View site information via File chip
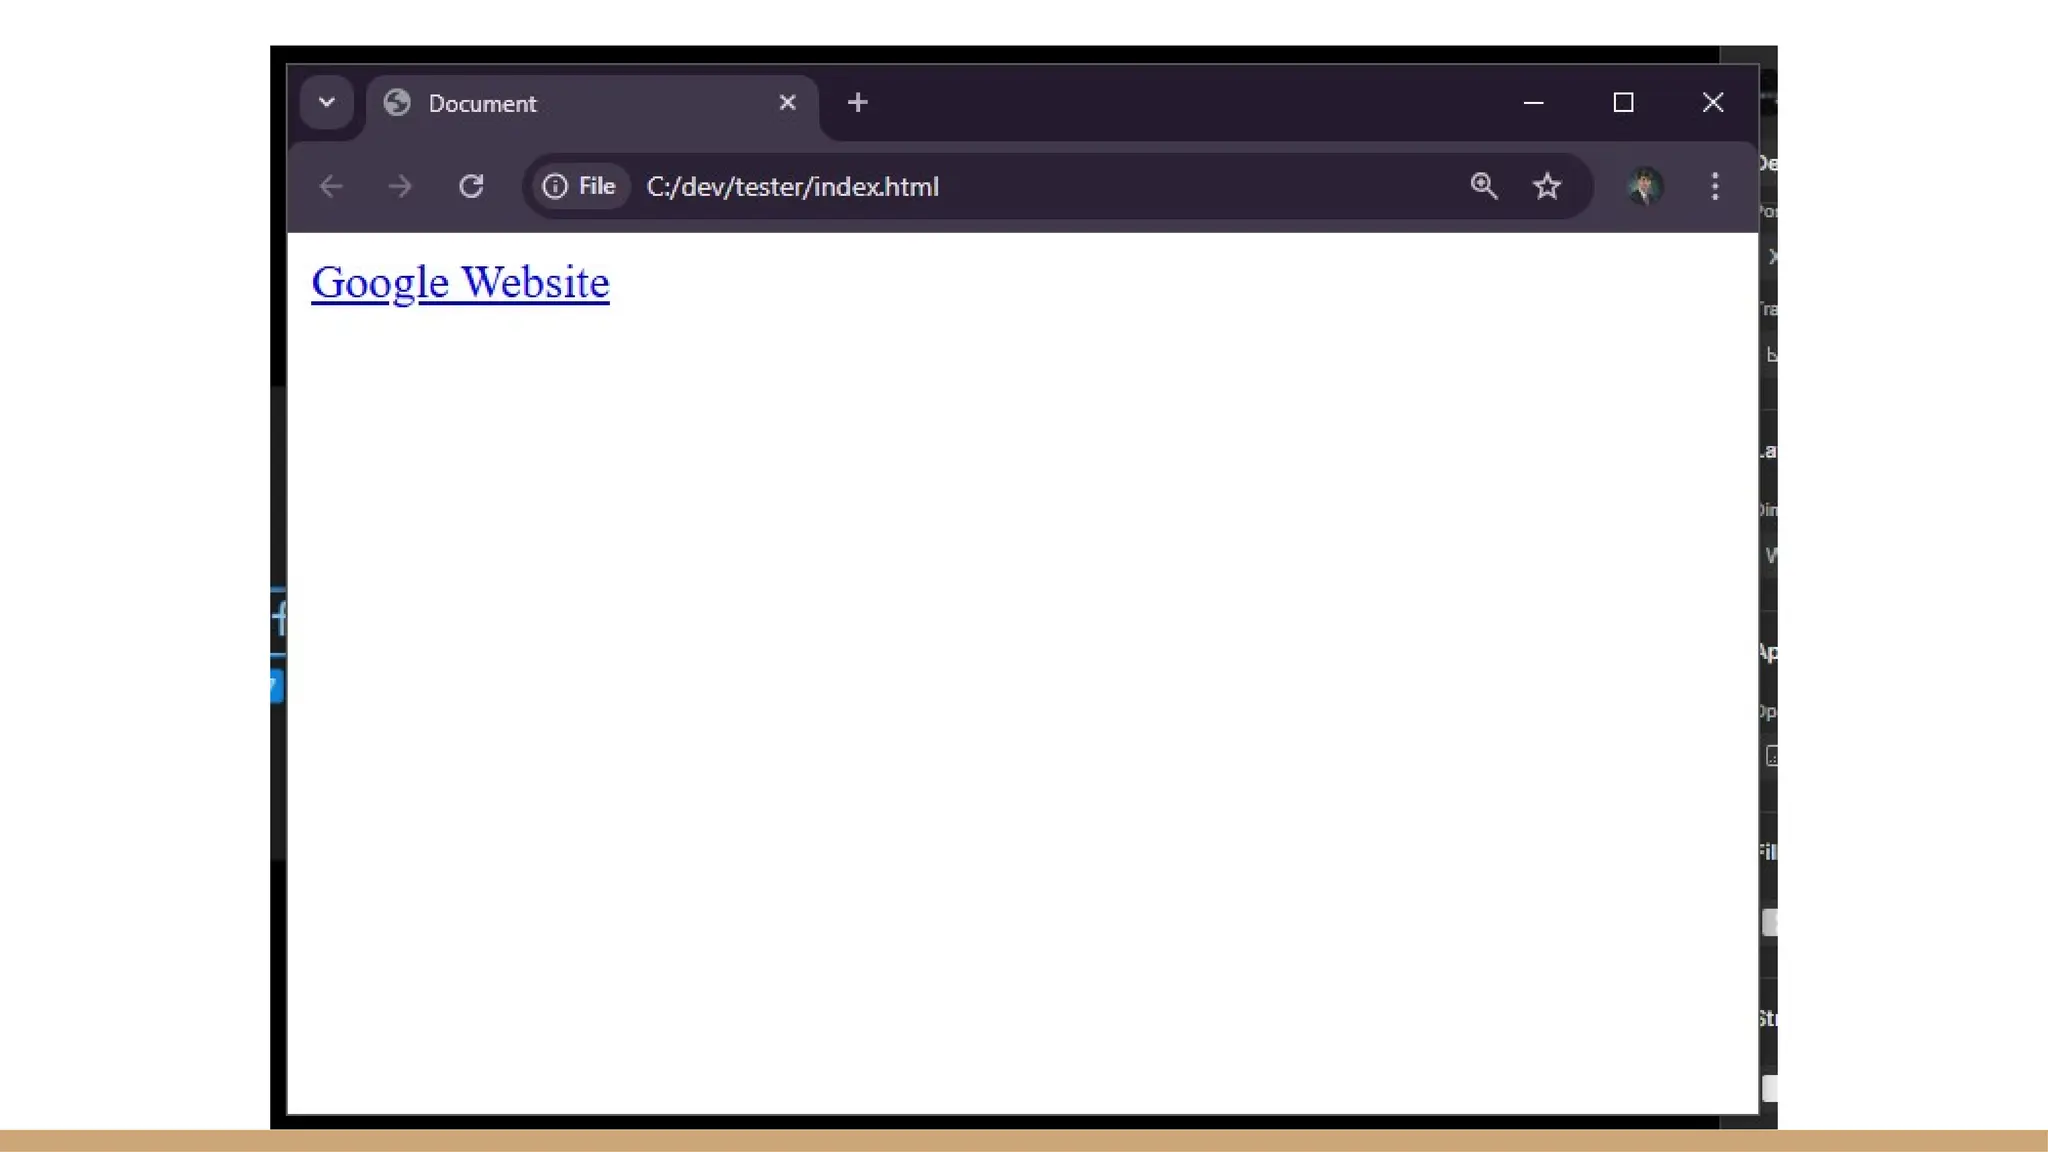2048x1152 pixels. (580, 187)
